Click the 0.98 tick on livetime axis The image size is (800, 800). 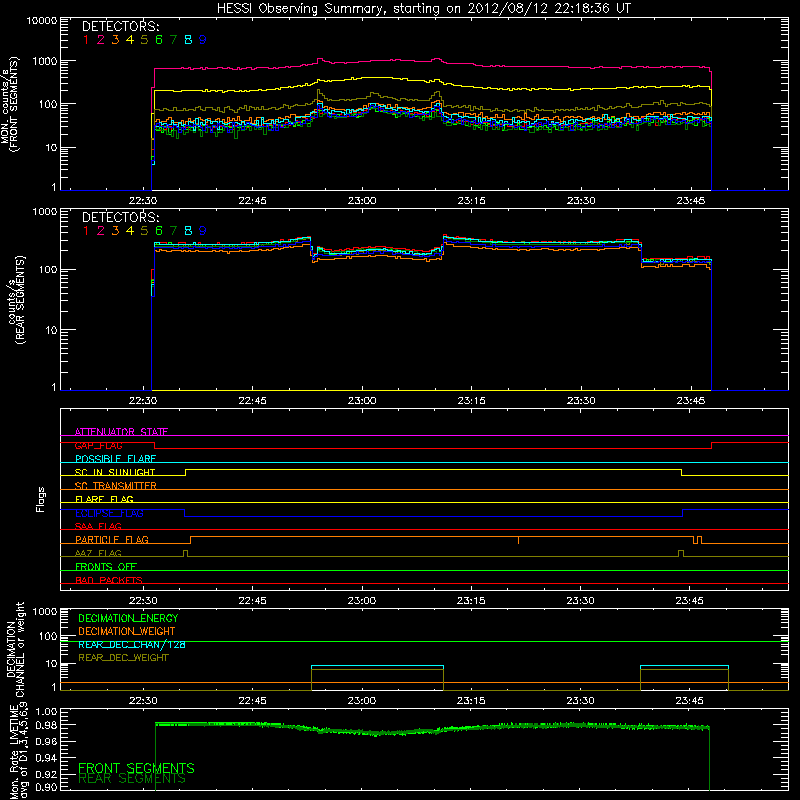46,724
